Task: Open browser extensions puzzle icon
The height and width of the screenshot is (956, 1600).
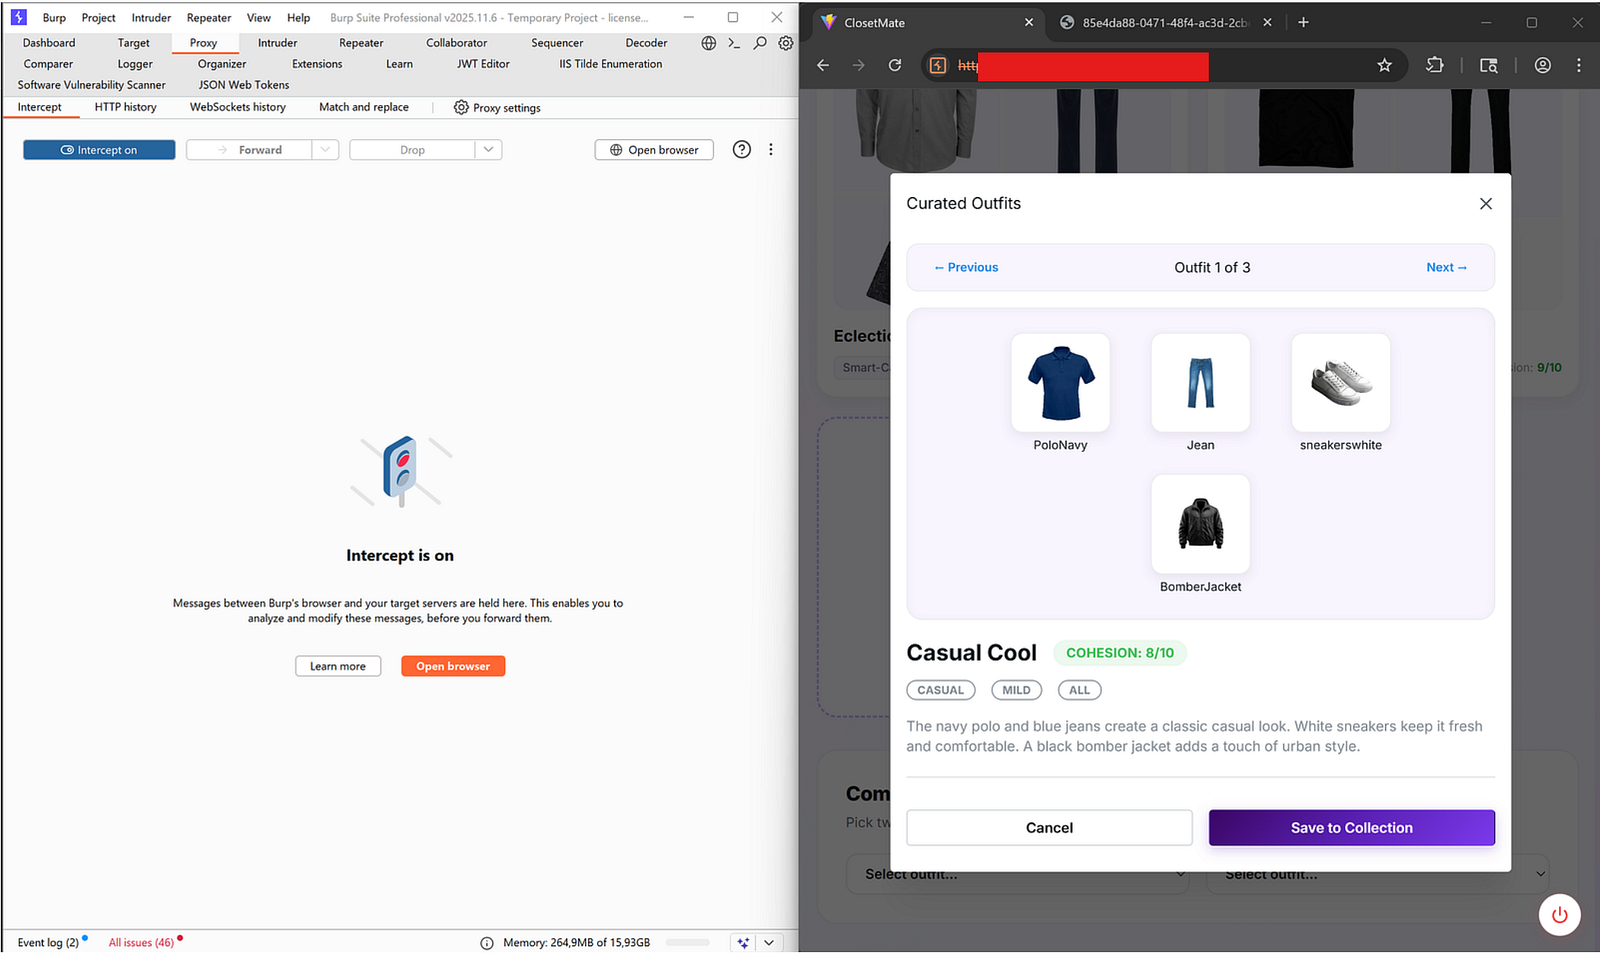Action: [1435, 65]
